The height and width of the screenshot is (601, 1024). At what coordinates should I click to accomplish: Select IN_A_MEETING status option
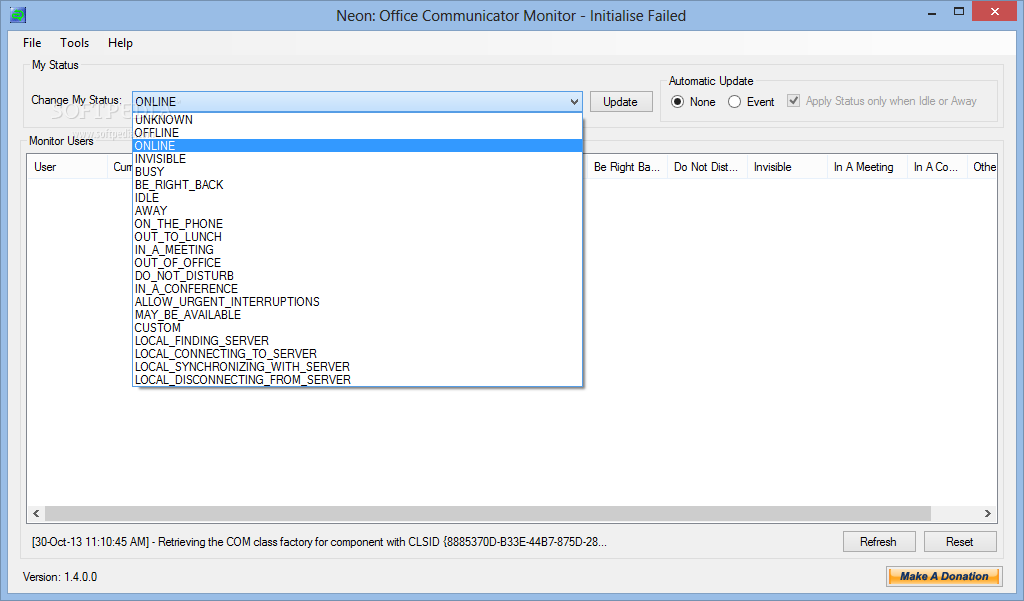(x=357, y=250)
